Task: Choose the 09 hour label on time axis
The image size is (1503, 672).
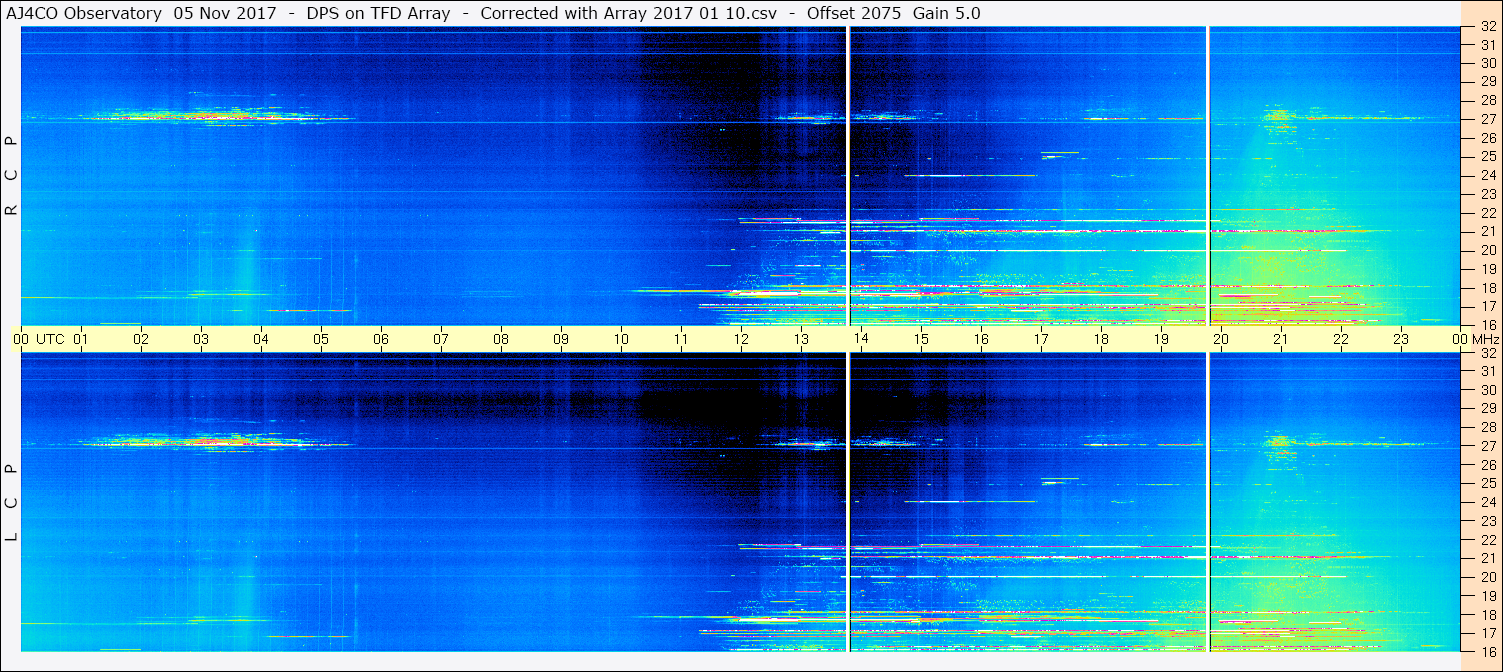Action: coord(561,339)
